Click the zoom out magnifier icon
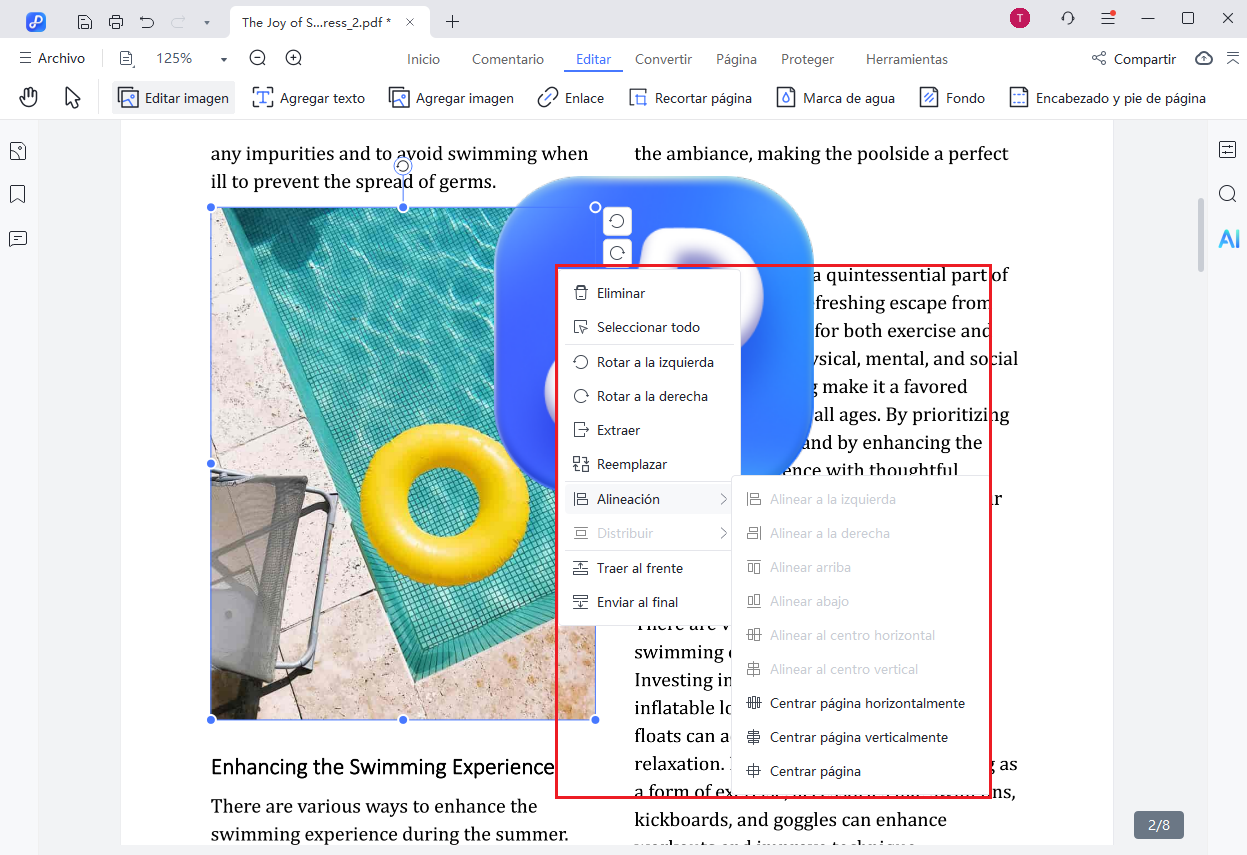1247x855 pixels. (258, 59)
